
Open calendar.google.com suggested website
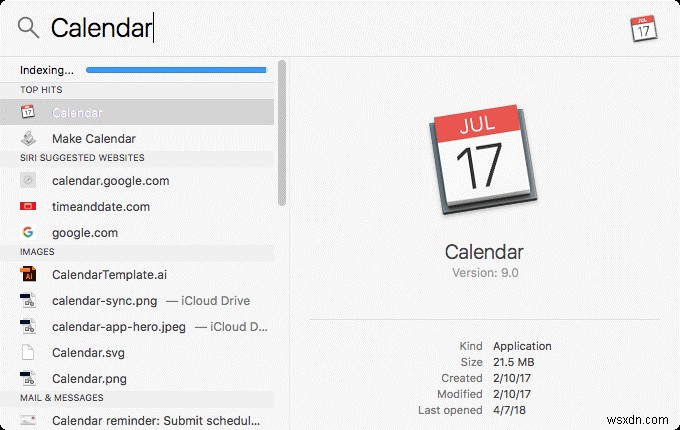137,180
